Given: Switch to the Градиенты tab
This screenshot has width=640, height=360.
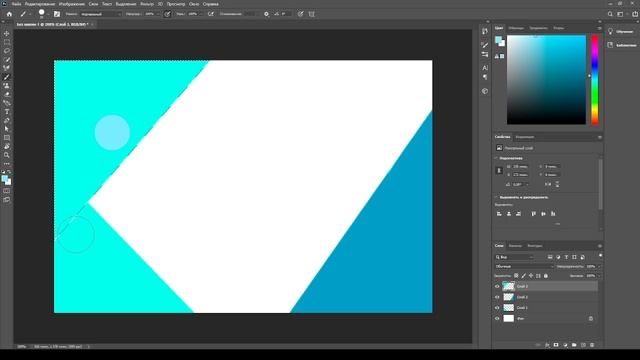Looking at the screenshot, I should (538, 28).
